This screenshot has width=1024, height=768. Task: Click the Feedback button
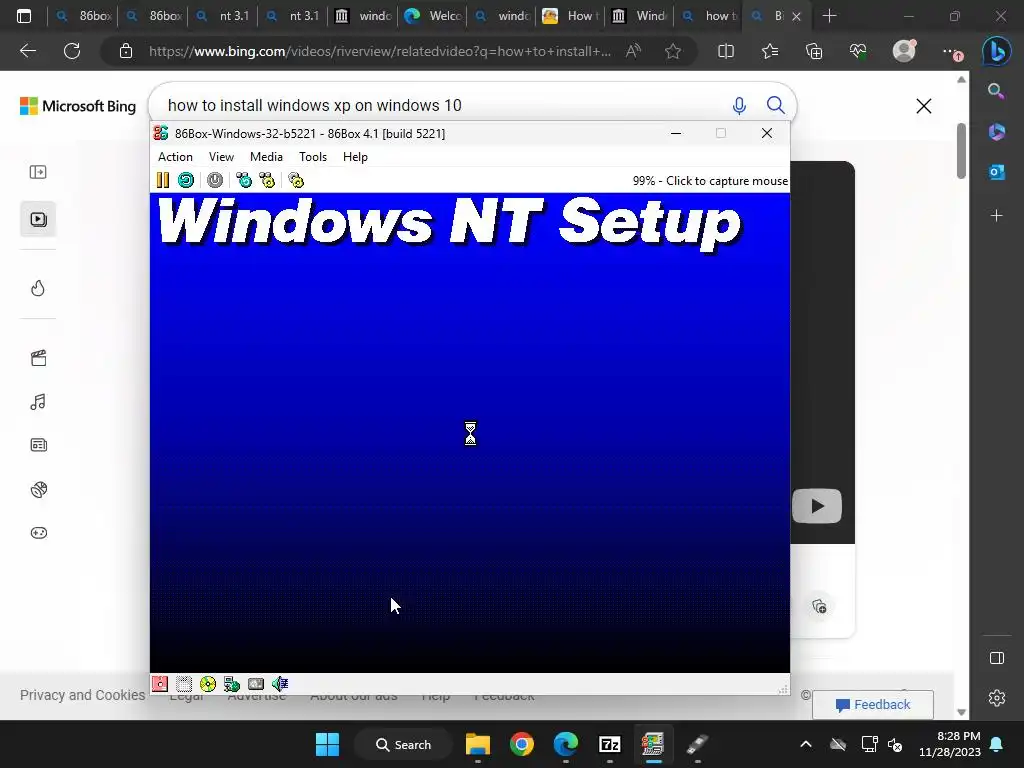(x=872, y=705)
